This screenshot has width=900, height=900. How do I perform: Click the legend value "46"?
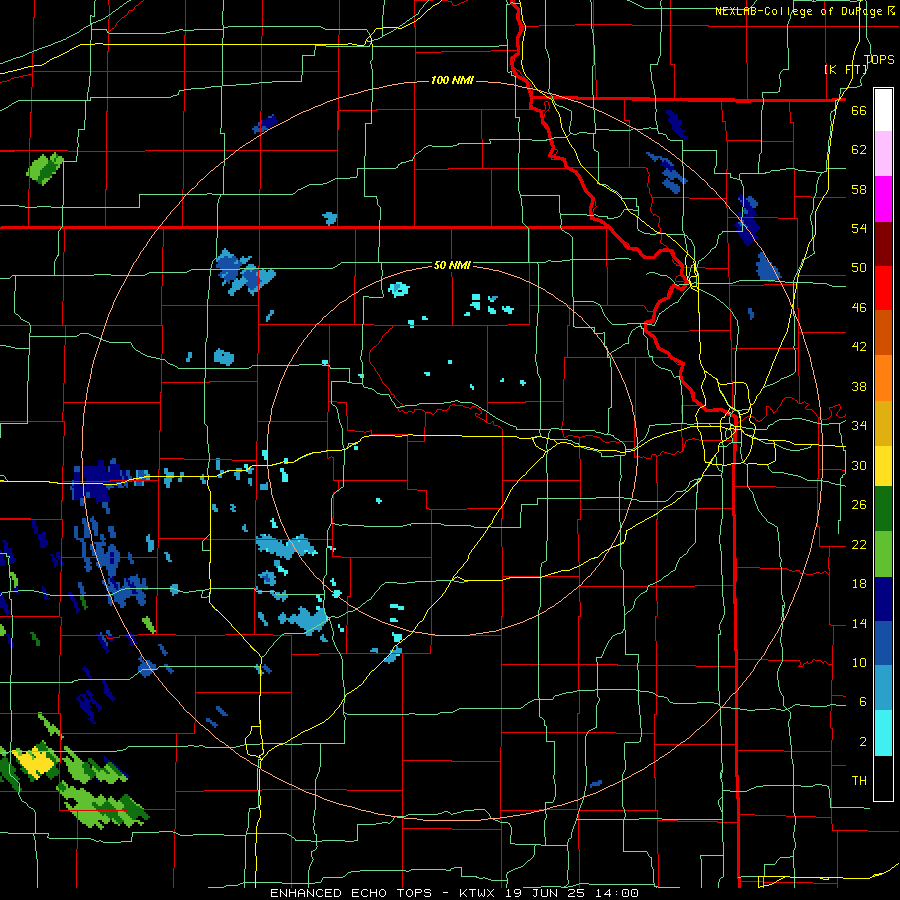[859, 308]
